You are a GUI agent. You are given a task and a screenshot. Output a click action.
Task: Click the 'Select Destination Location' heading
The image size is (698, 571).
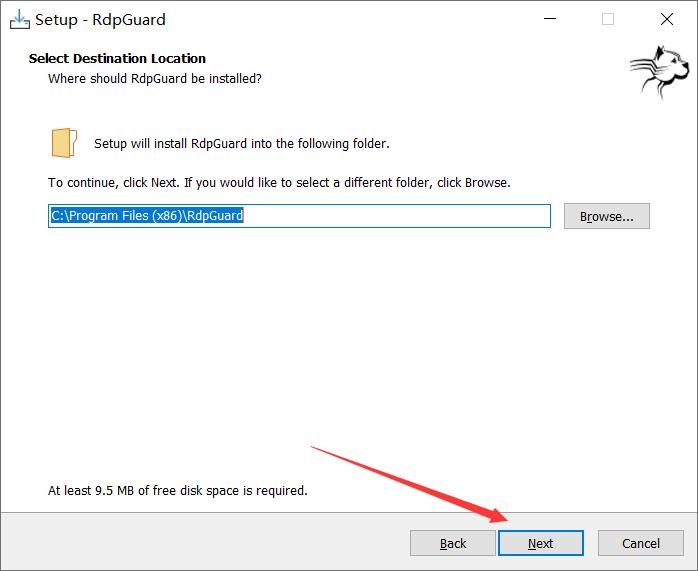coord(117,58)
